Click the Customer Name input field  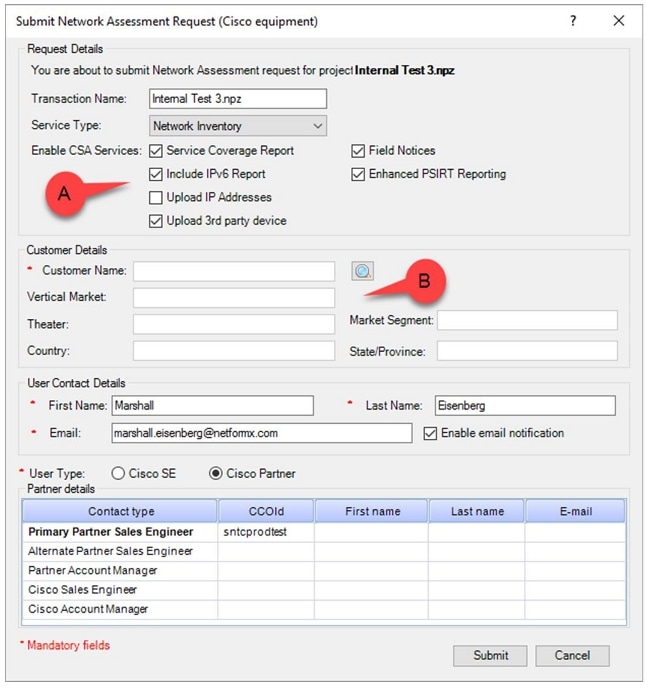click(x=234, y=271)
